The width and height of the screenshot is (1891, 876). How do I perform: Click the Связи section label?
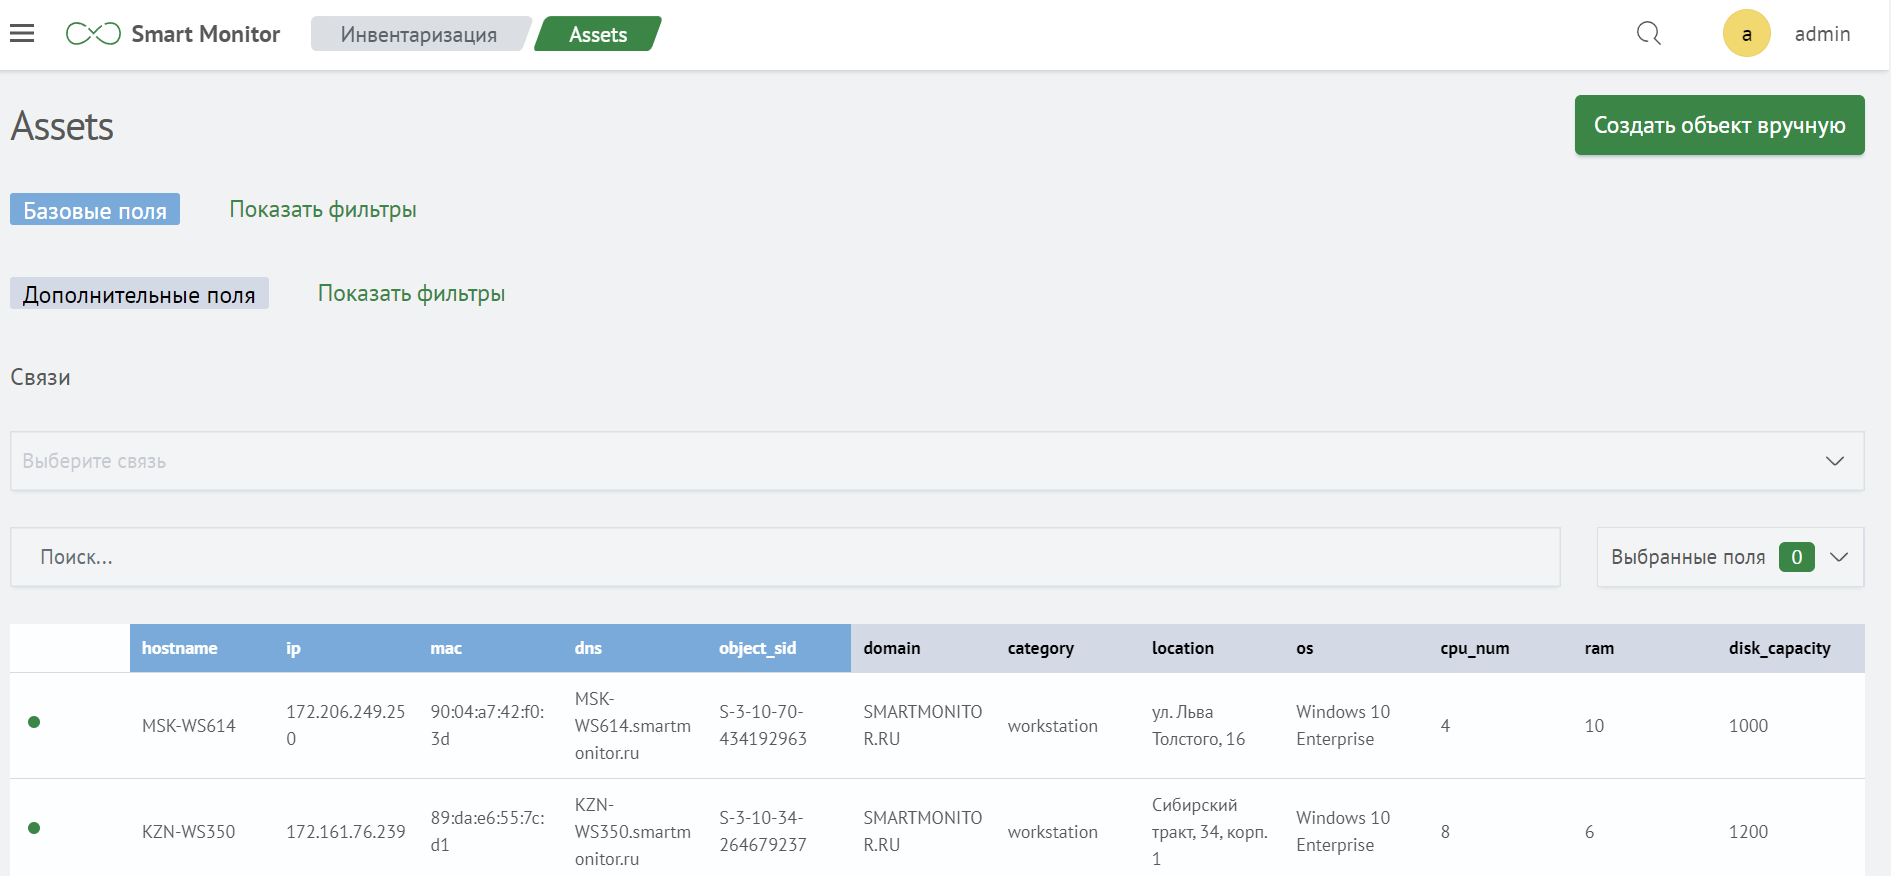pos(40,377)
